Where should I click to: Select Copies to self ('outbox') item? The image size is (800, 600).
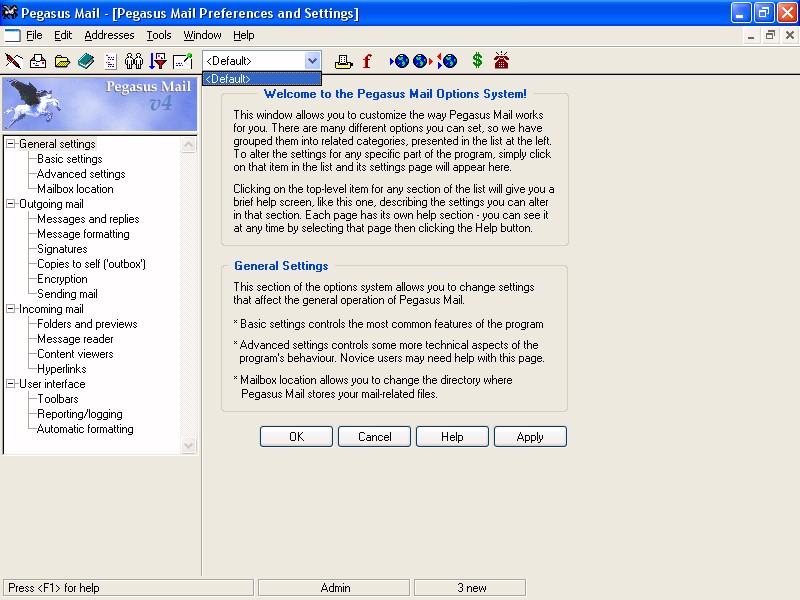point(91,264)
